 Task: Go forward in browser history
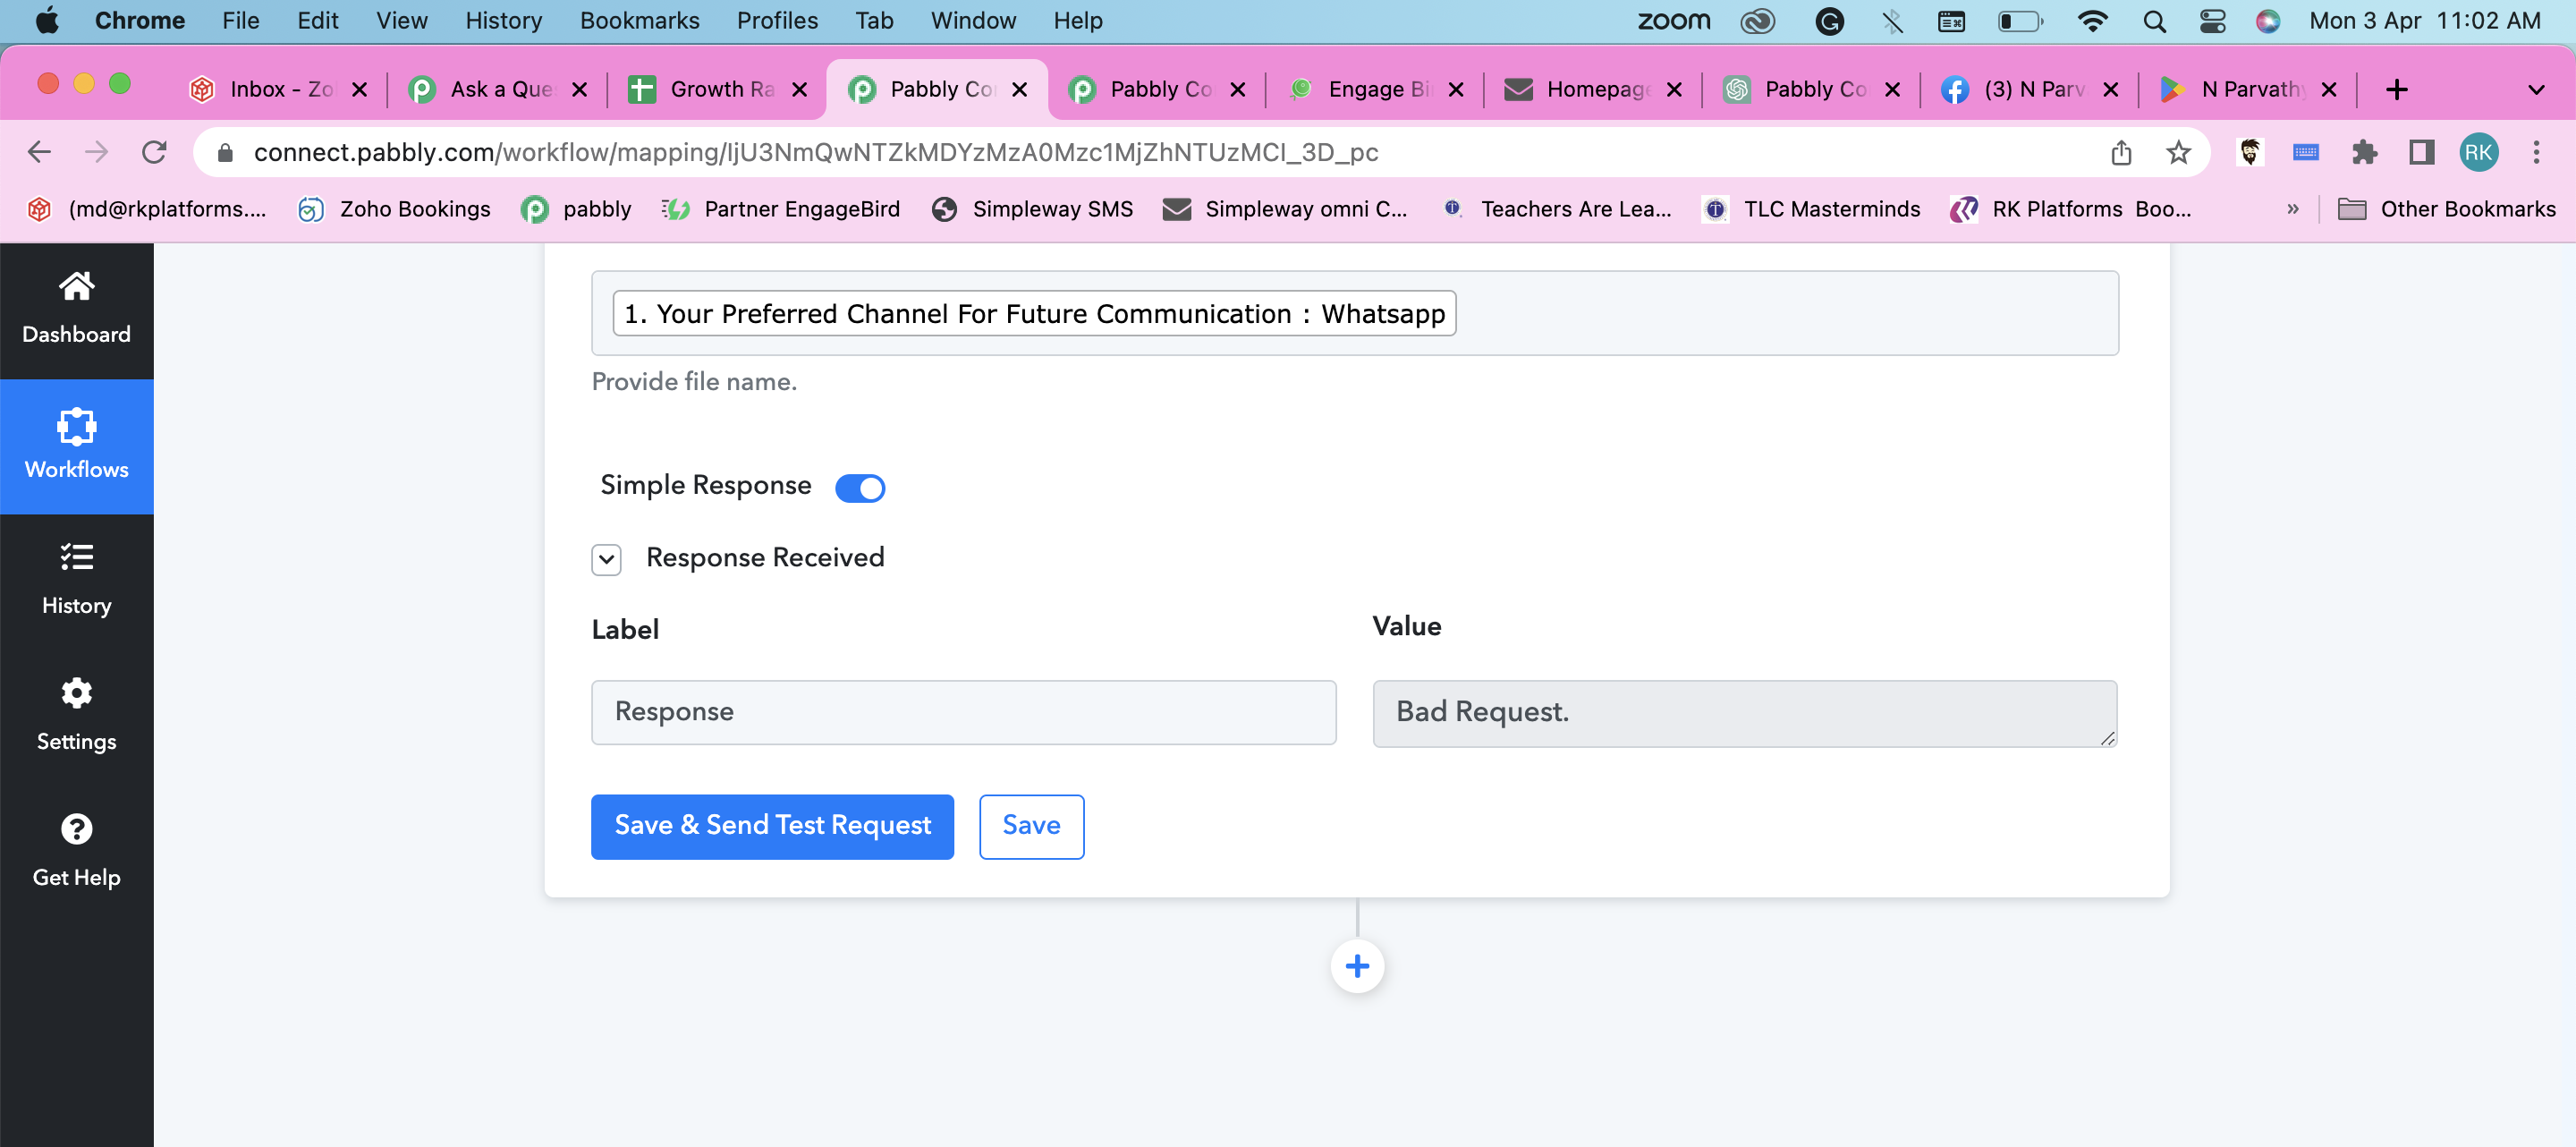coord(96,152)
